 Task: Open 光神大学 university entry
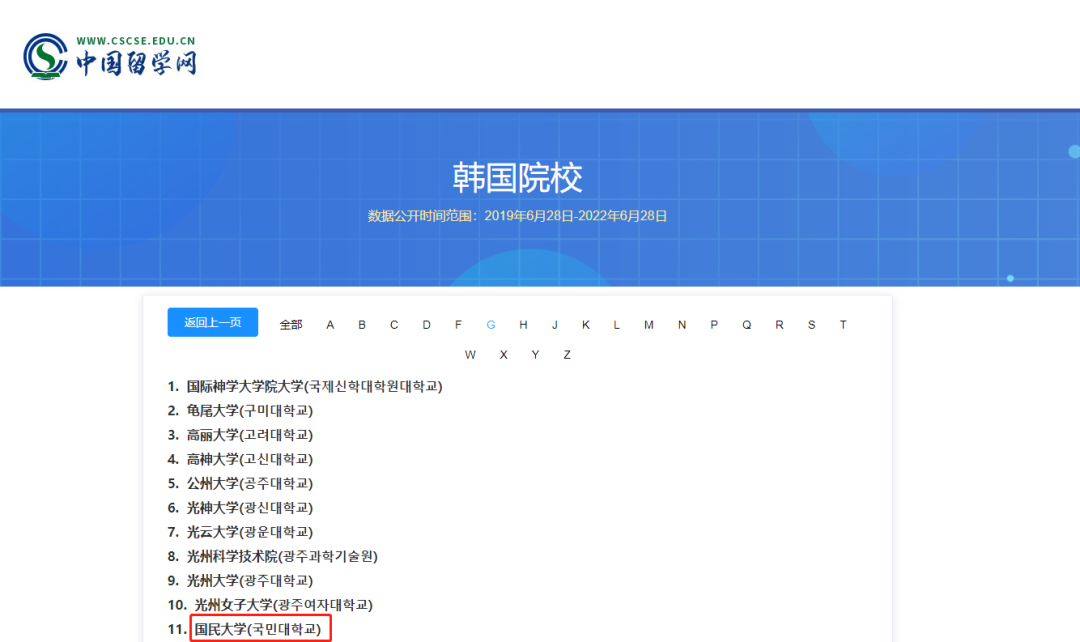coord(249,508)
